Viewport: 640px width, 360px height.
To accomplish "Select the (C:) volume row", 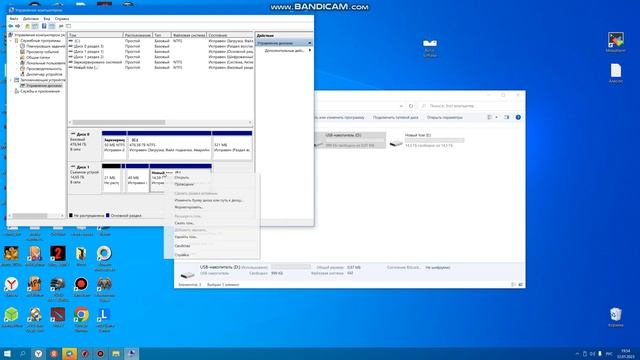I will point(160,41).
